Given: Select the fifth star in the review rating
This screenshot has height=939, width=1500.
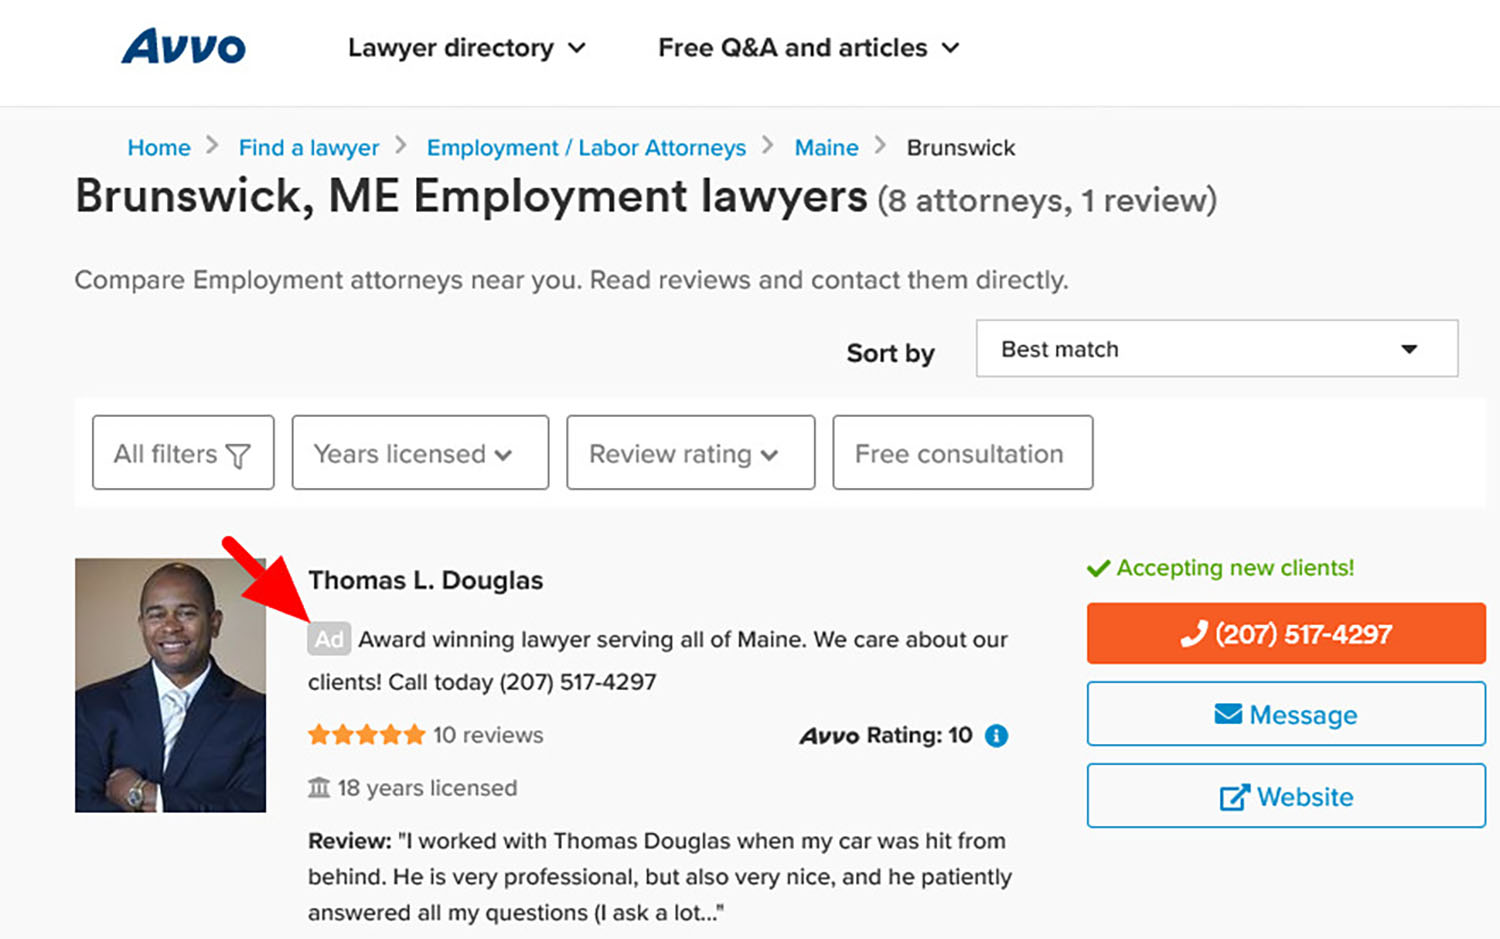Looking at the screenshot, I should click(x=415, y=733).
